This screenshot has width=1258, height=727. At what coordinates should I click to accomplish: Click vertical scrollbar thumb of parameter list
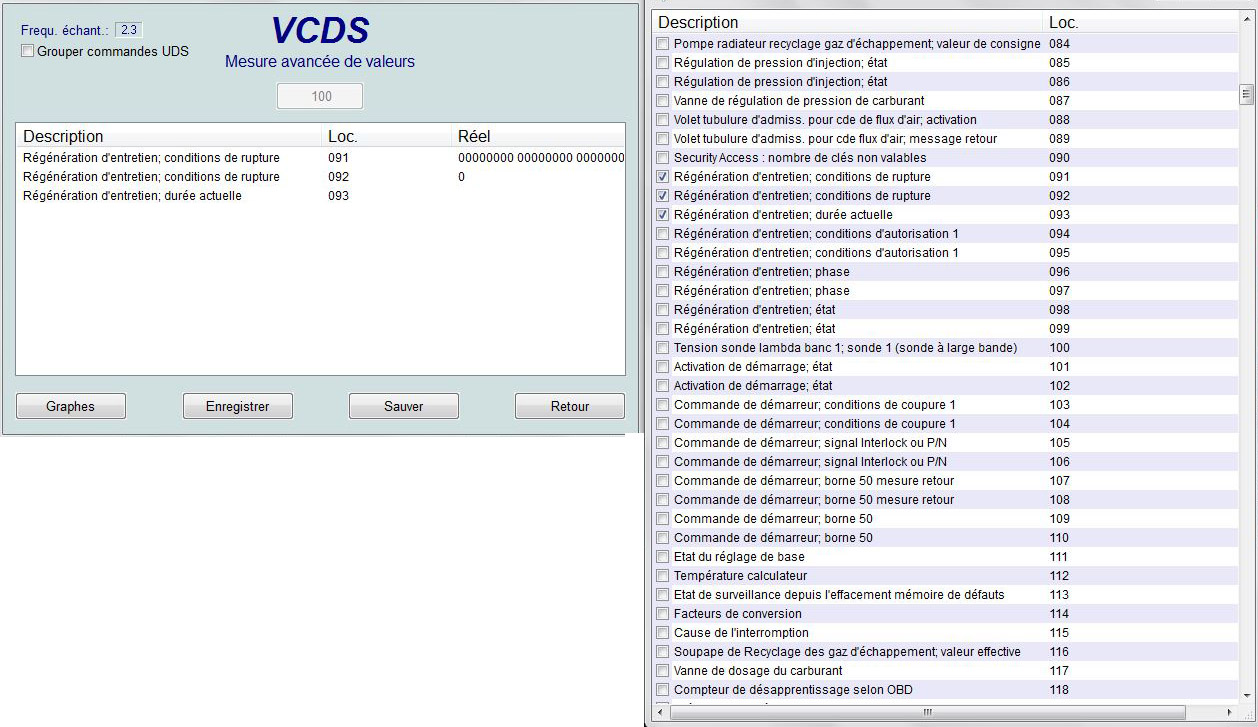coord(1246,94)
